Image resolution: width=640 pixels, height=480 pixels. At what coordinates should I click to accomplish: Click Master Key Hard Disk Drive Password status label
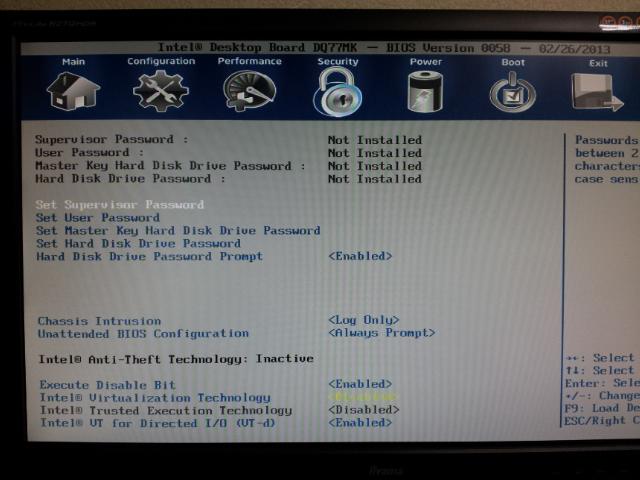171,166
